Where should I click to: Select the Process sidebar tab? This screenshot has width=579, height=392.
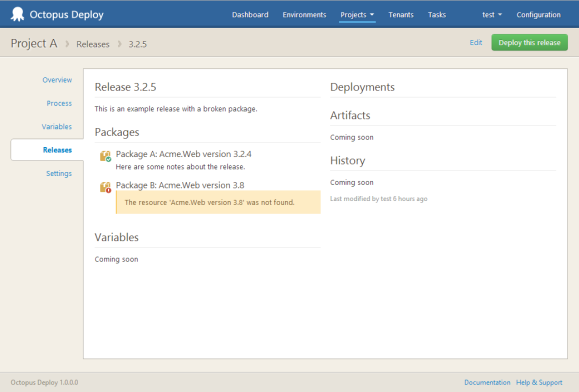click(59, 103)
